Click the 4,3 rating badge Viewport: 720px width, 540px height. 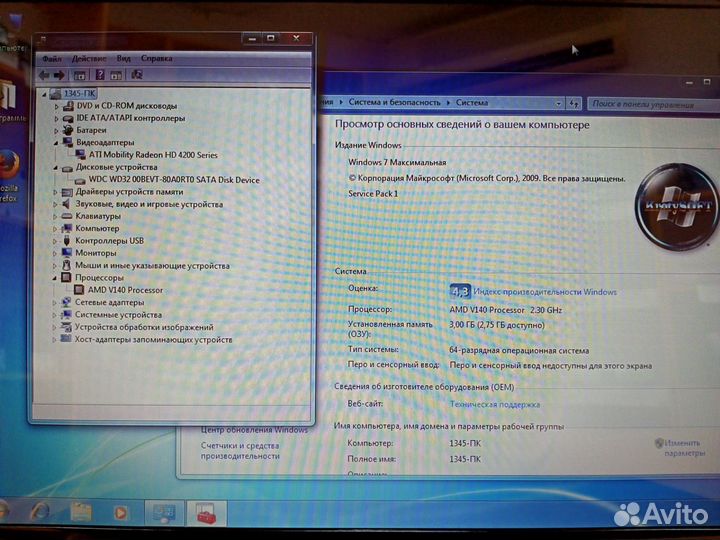coord(460,291)
